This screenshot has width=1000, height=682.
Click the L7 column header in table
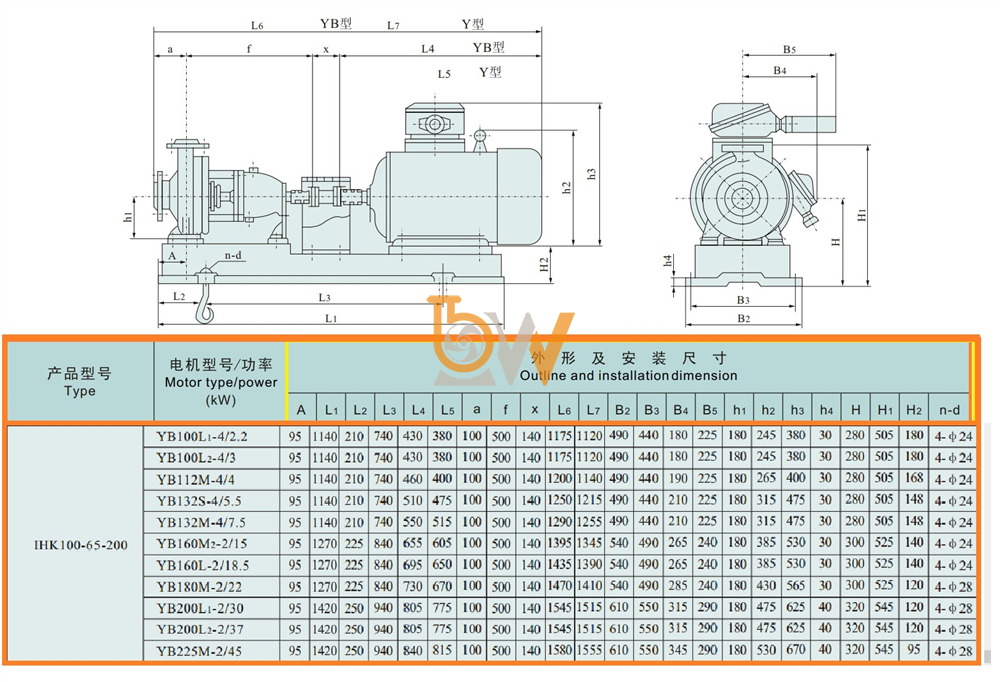click(593, 410)
